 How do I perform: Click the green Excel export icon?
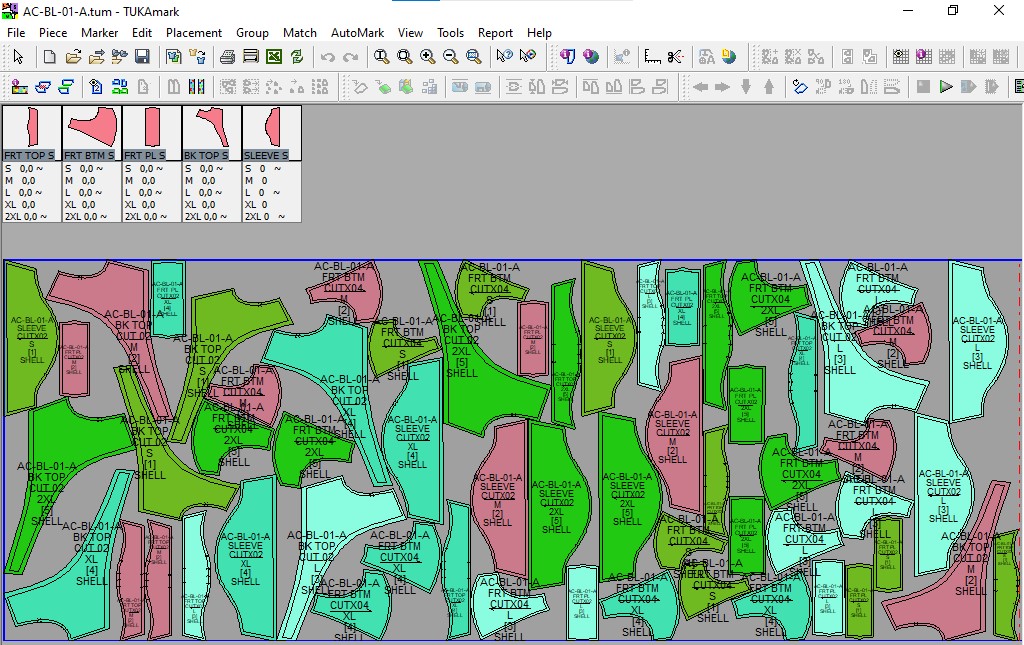coord(273,57)
